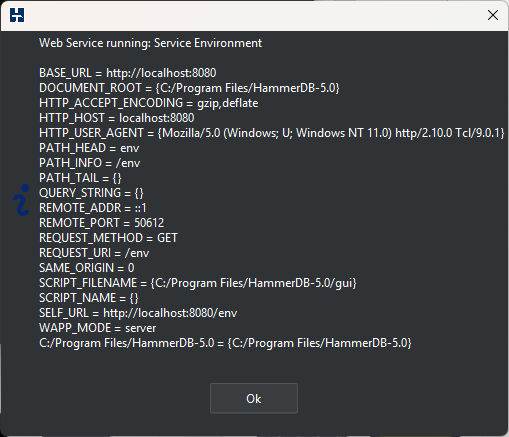Click the SCRIPT_FILENAME gui path line
Screen dimensions: 509x437
click(x=198, y=283)
